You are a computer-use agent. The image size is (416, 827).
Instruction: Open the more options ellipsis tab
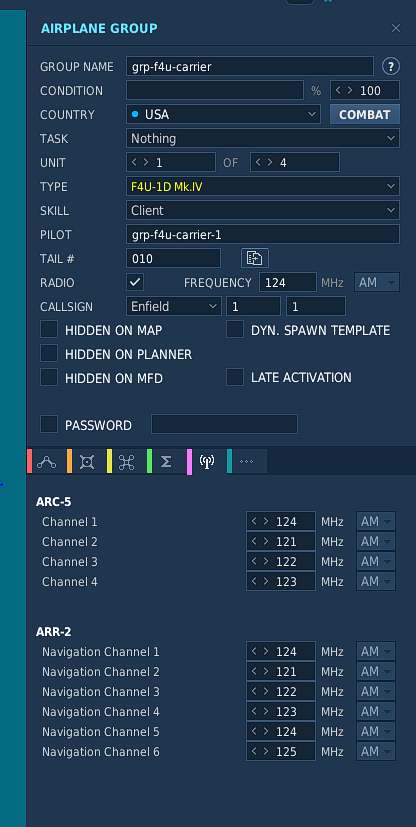tap(247, 462)
